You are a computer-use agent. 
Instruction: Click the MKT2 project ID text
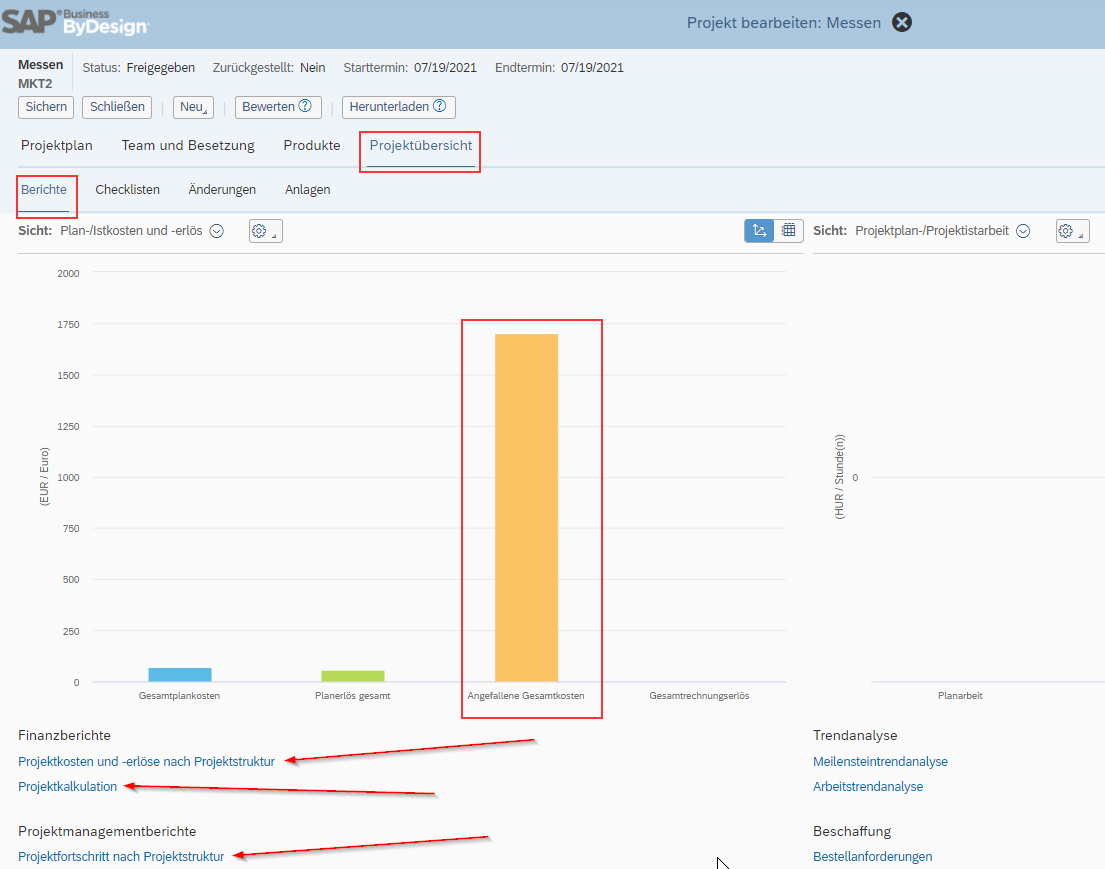[35, 83]
